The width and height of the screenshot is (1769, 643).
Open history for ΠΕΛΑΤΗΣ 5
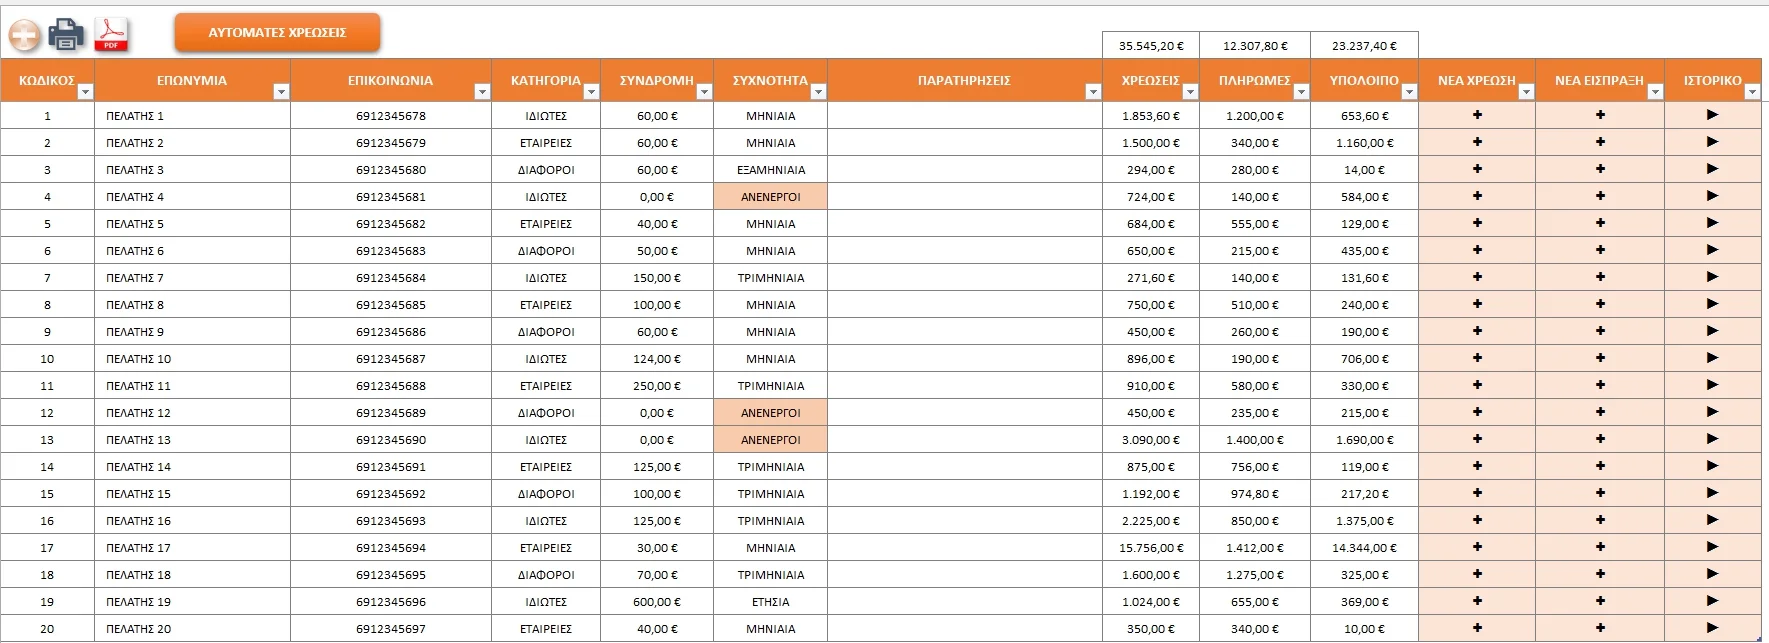coord(1713,223)
